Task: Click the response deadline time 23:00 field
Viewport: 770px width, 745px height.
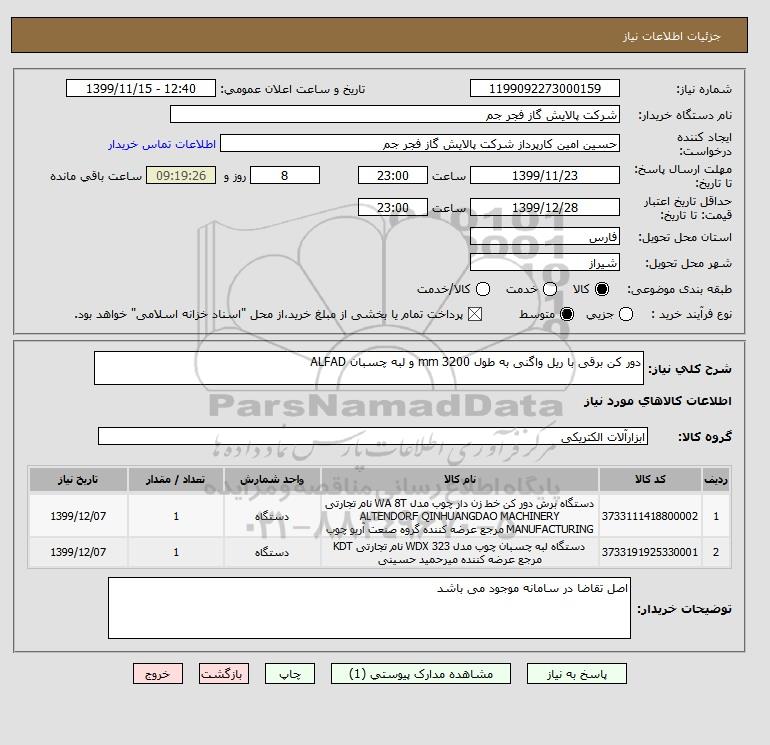Action: click(393, 175)
